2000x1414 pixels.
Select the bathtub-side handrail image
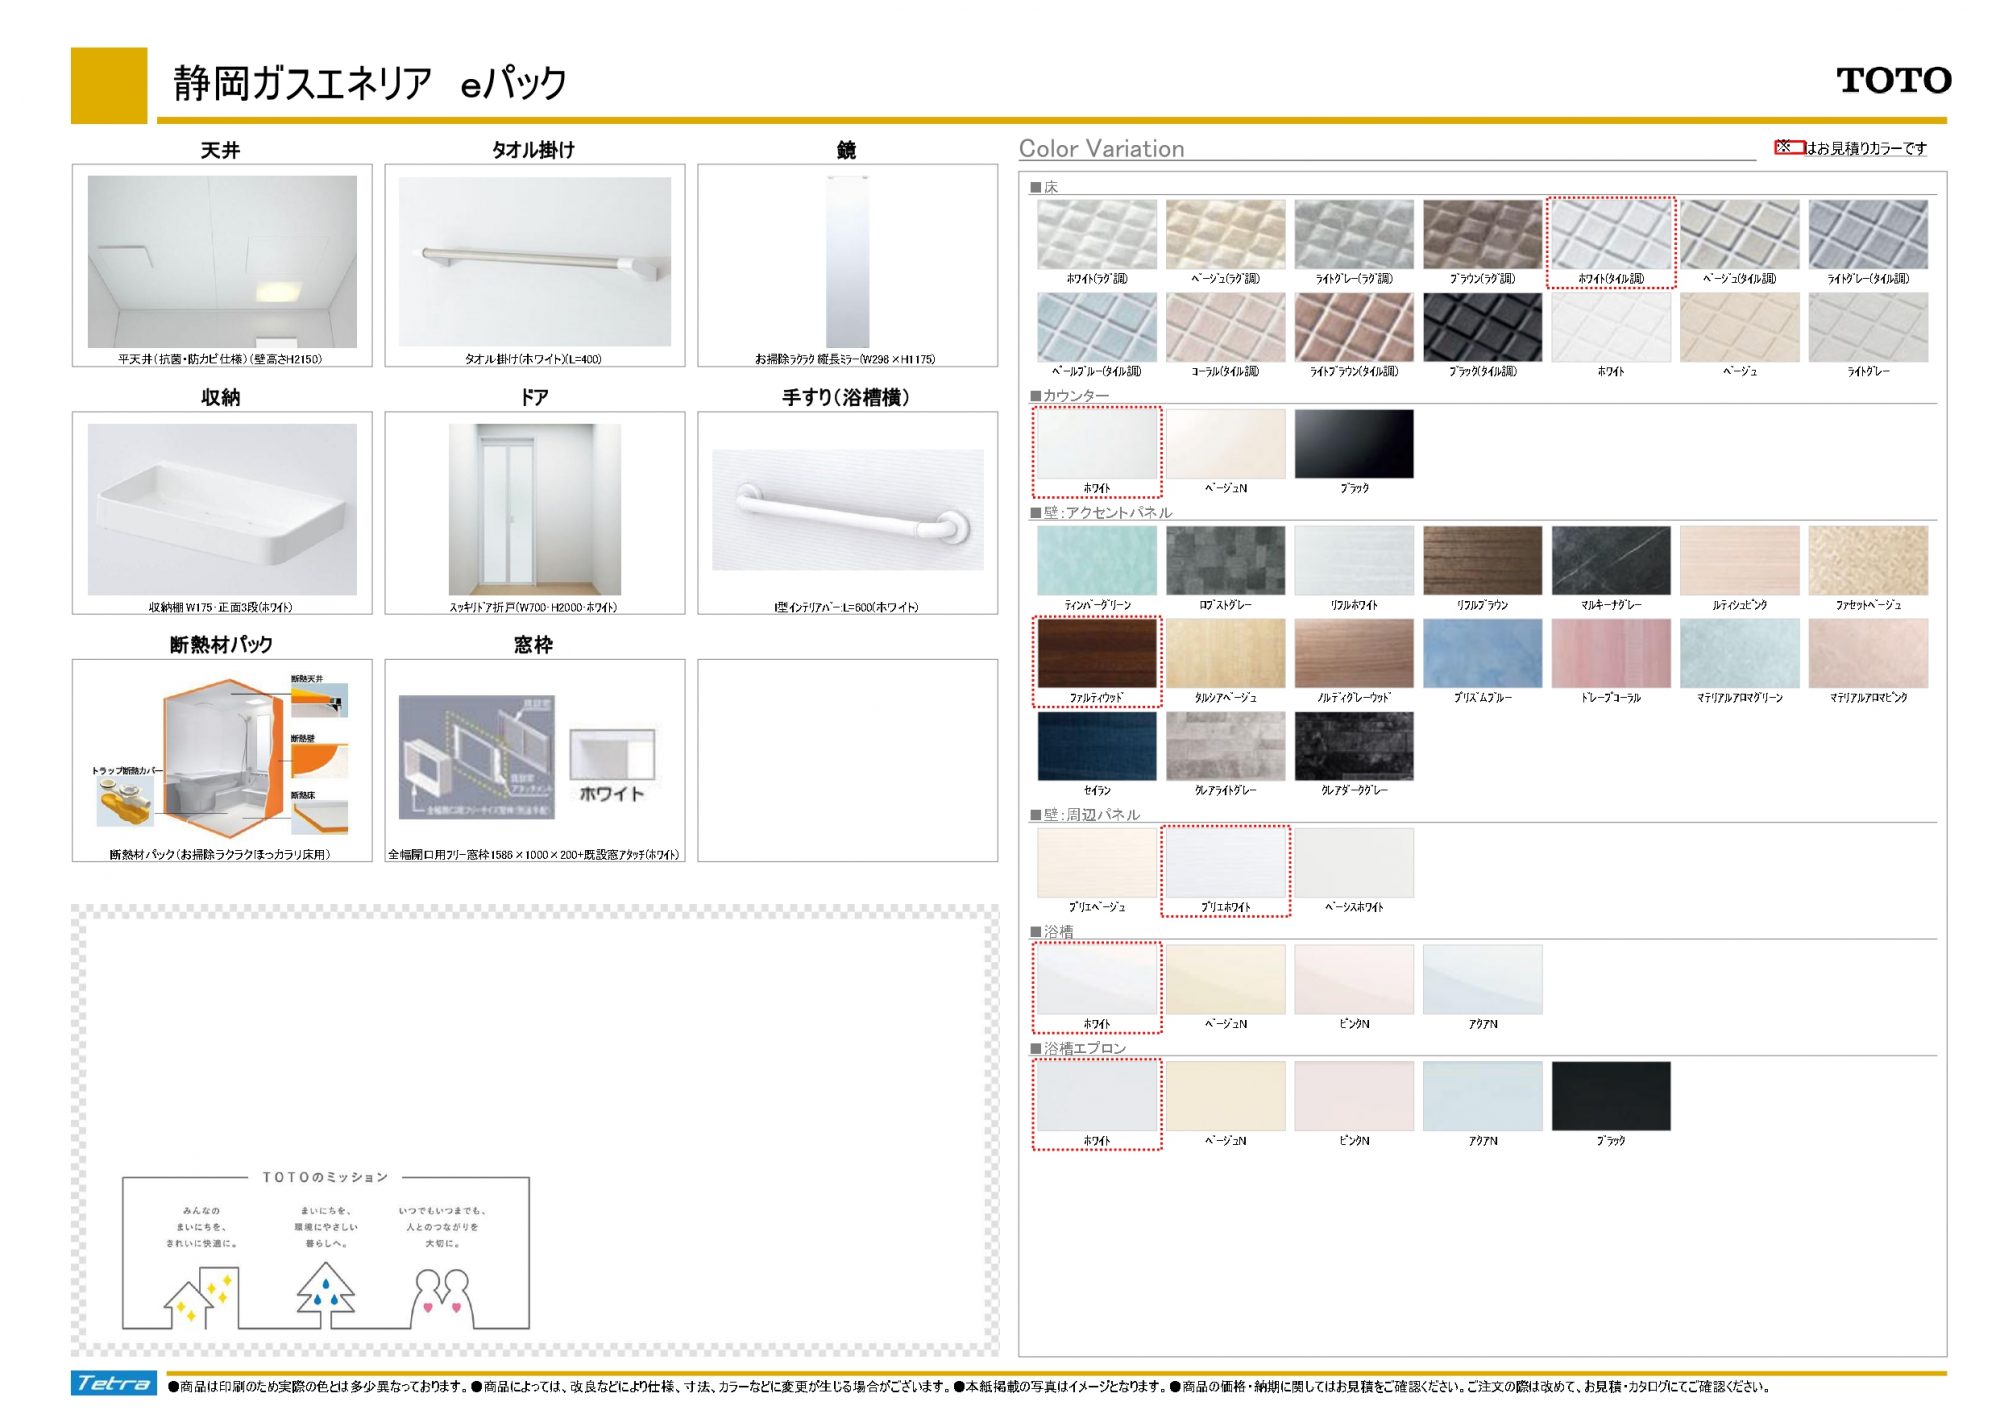click(848, 510)
